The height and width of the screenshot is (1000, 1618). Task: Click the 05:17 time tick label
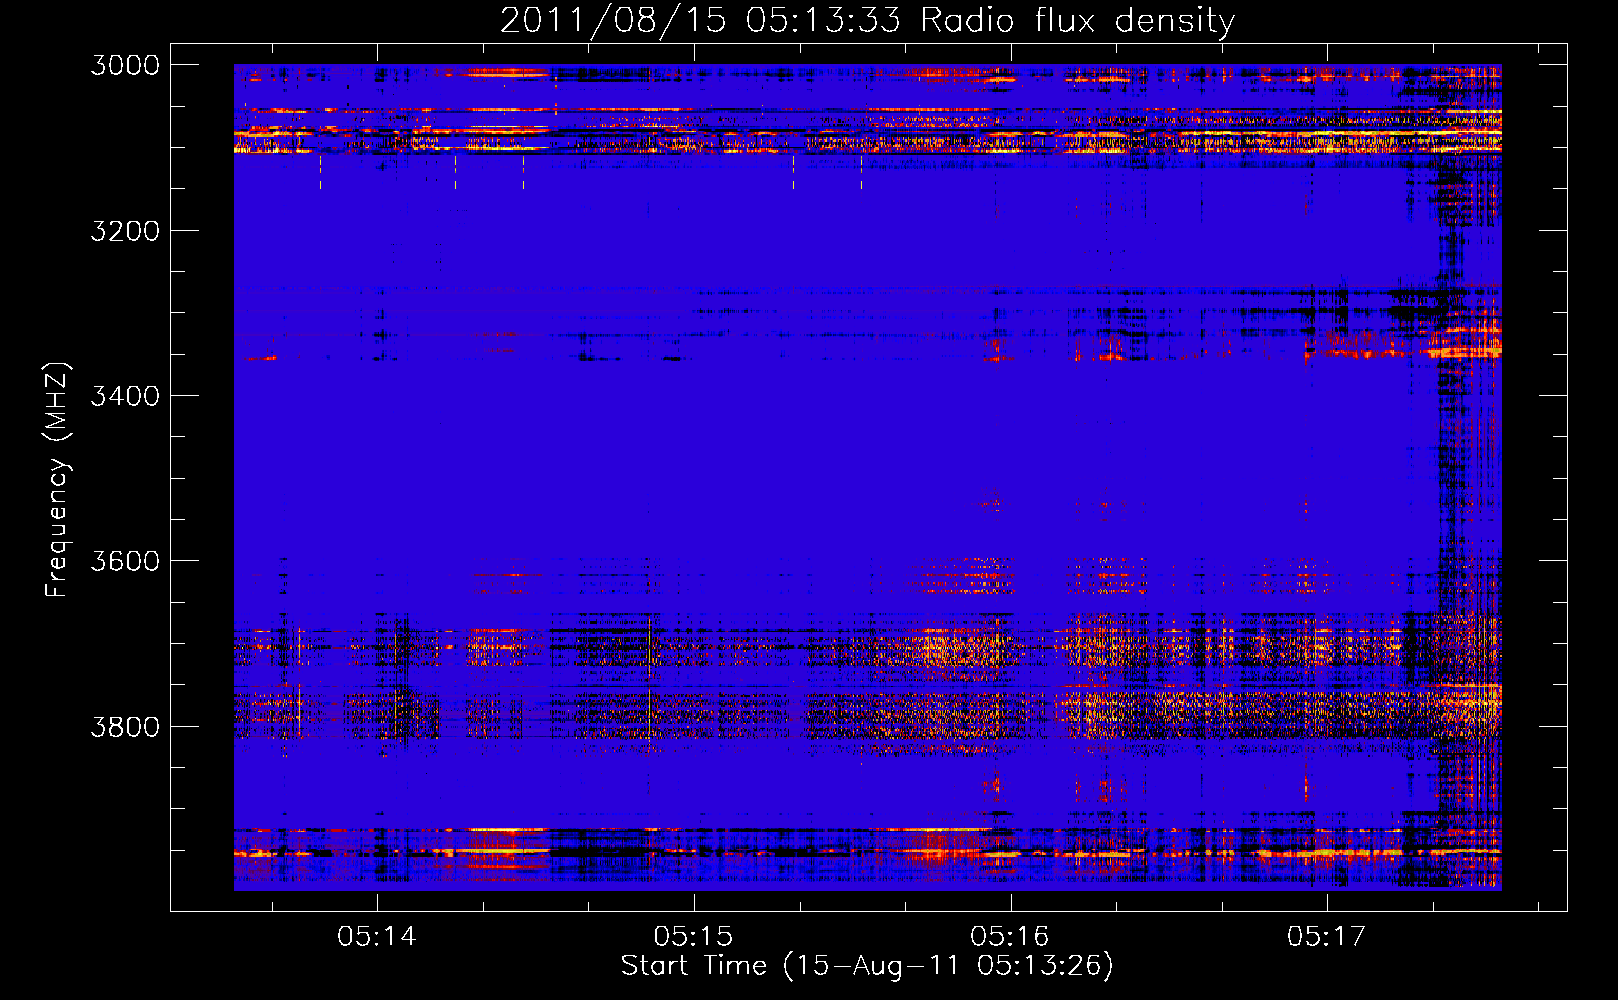[1326, 936]
